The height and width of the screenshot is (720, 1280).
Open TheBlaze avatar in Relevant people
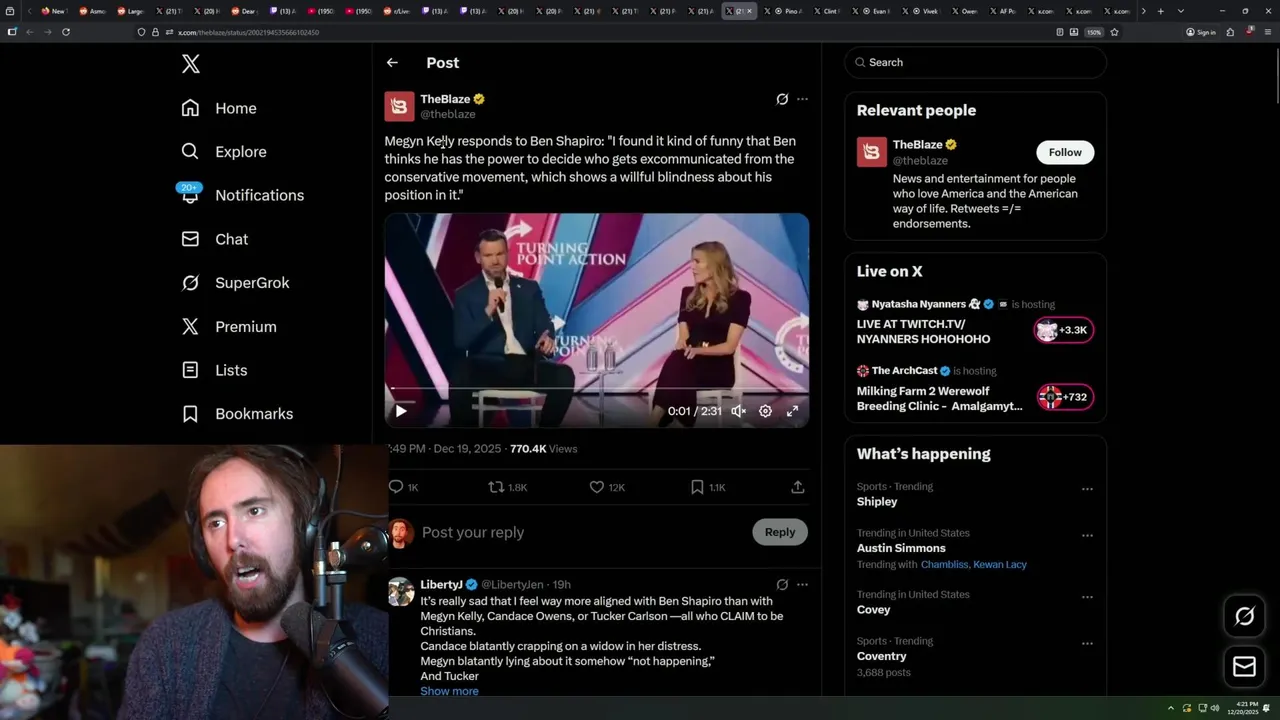pos(872,152)
